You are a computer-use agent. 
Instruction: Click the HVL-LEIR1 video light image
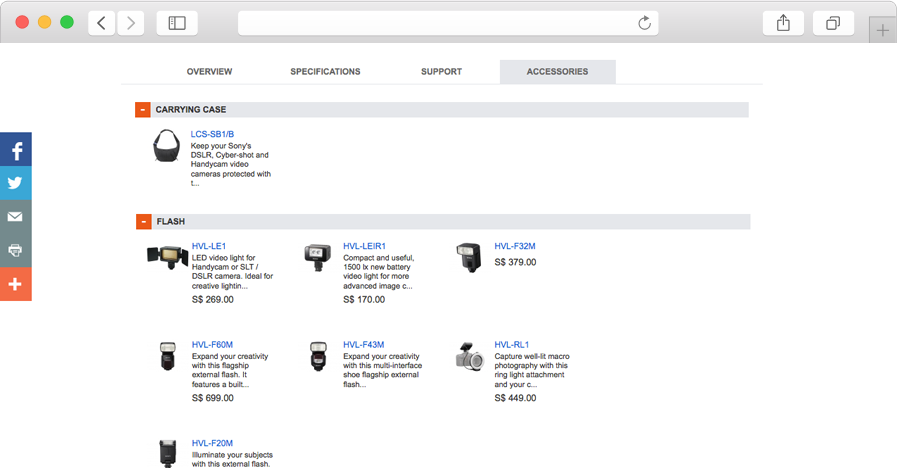317,257
